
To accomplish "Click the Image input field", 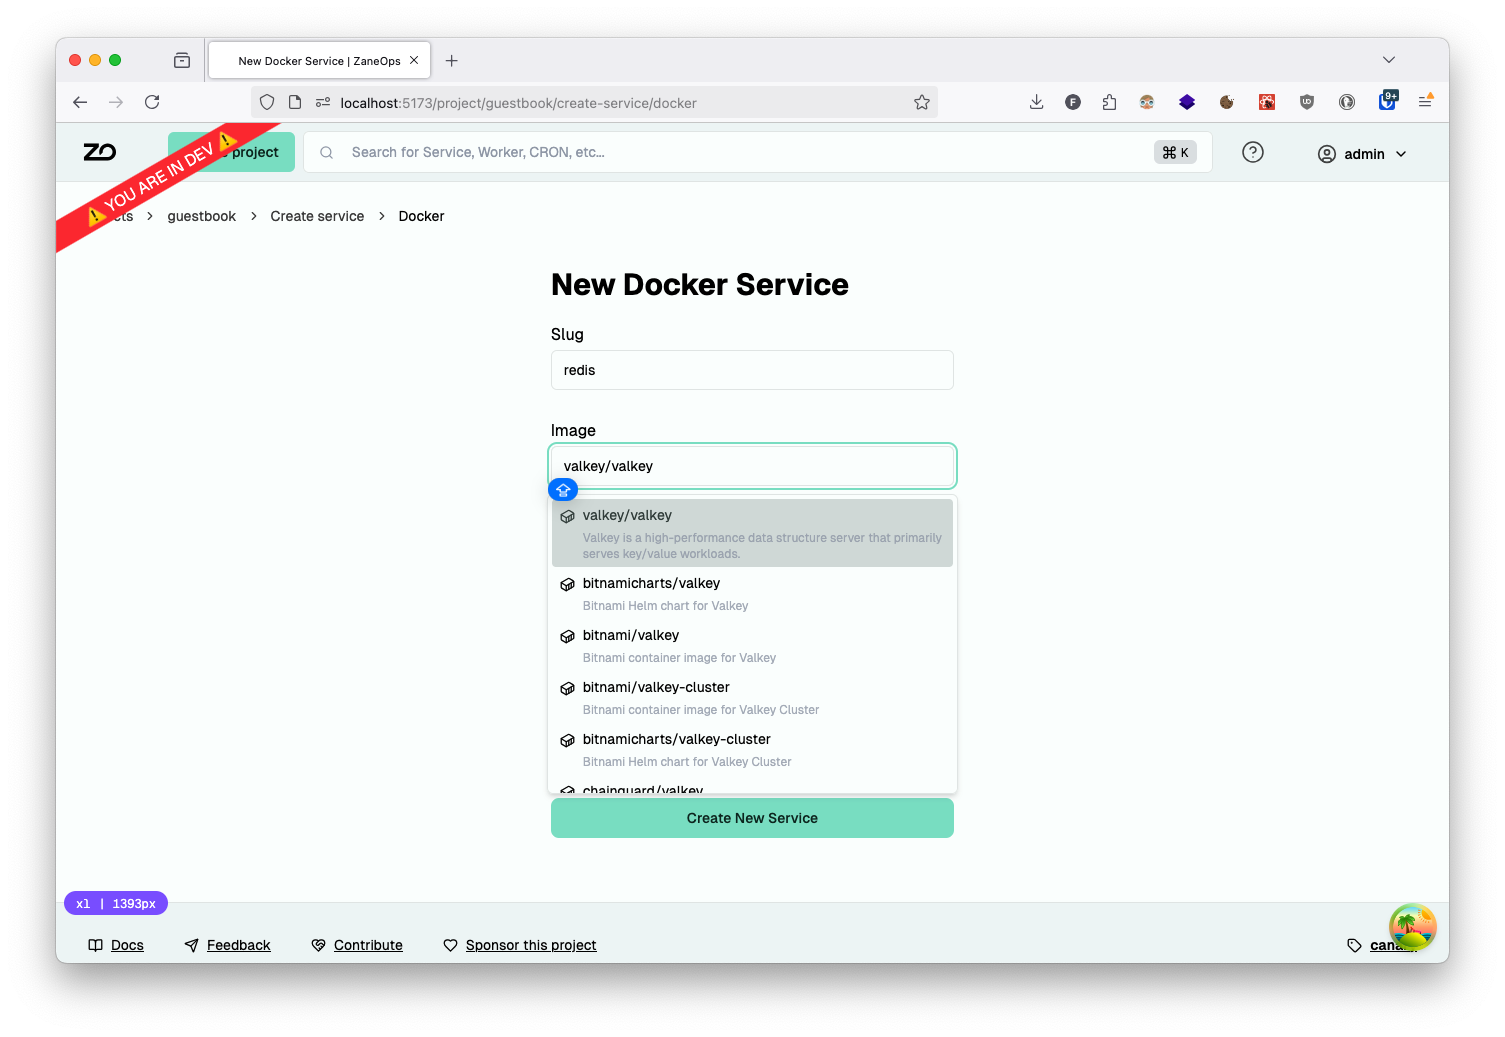I will tap(752, 466).
